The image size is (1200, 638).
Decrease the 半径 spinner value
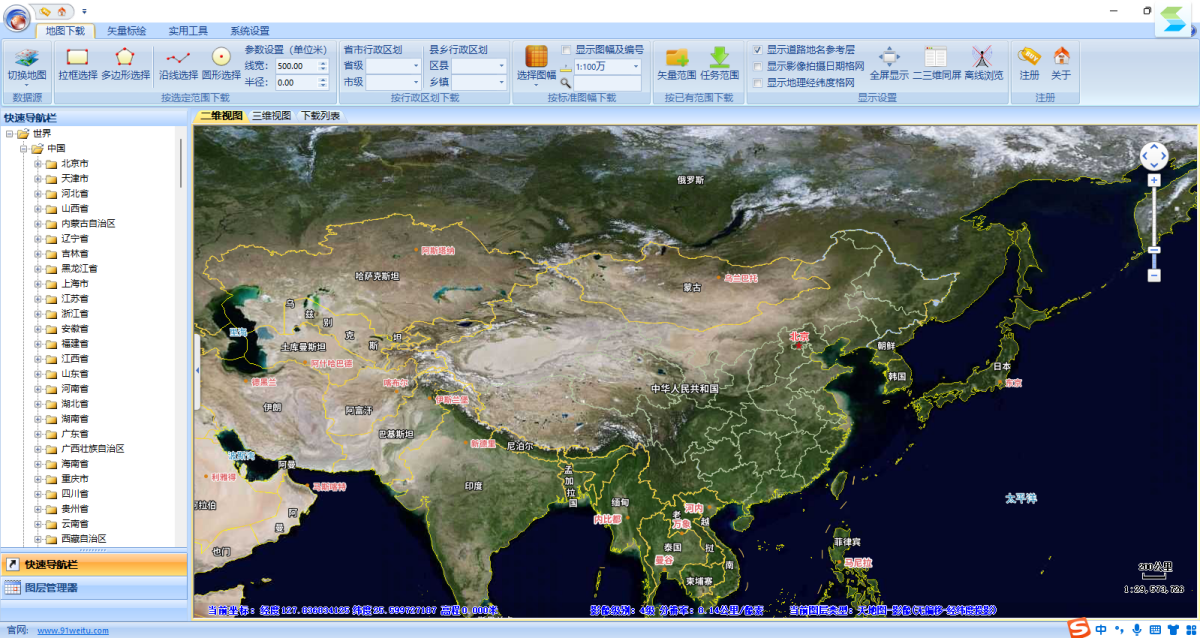(x=323, y=86)
